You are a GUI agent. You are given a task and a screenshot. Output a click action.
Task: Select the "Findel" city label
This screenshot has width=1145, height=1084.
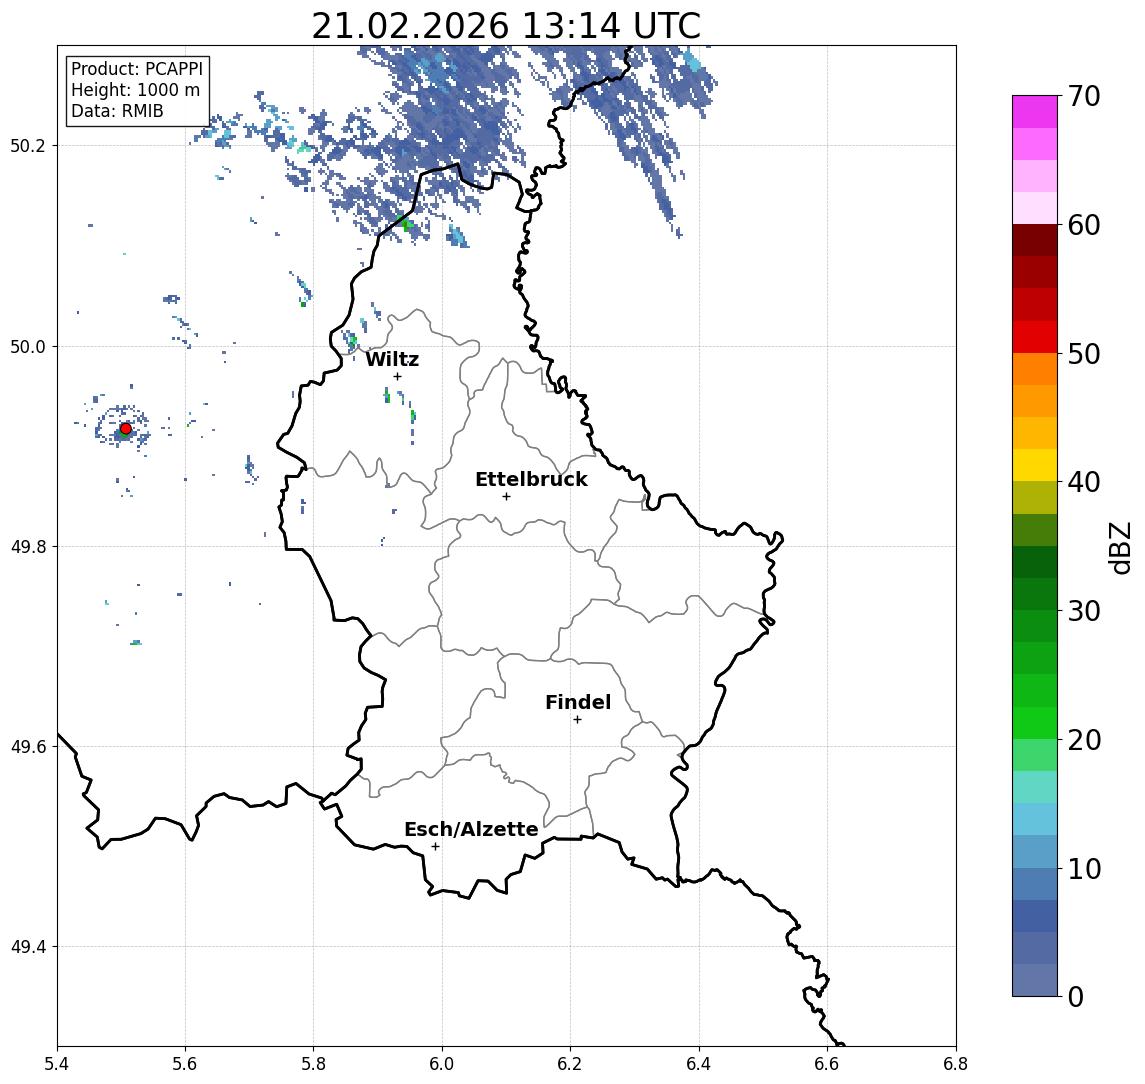578,702
